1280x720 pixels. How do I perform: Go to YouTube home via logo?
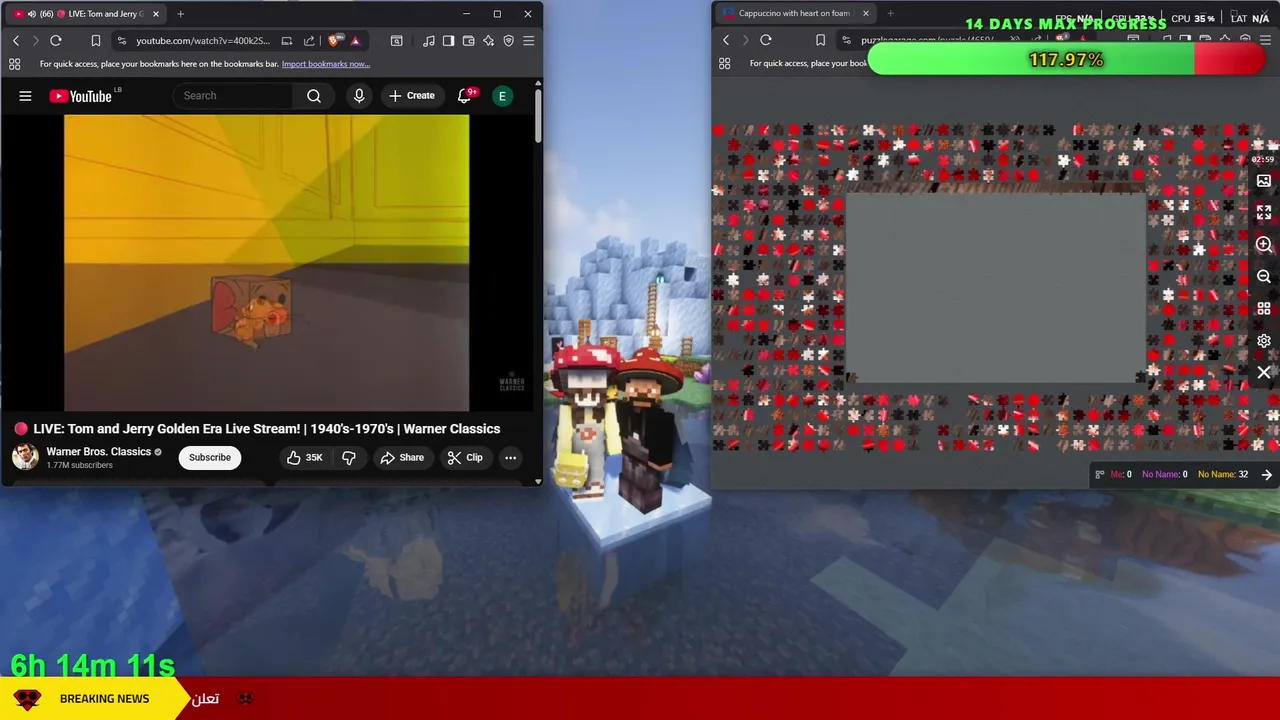click(x=81, y=96)
